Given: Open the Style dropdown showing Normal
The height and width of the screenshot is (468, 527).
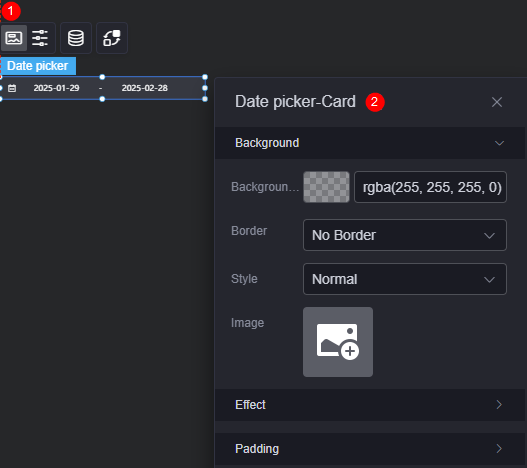Looking at the screenshot, I should [x=405, y=279].
